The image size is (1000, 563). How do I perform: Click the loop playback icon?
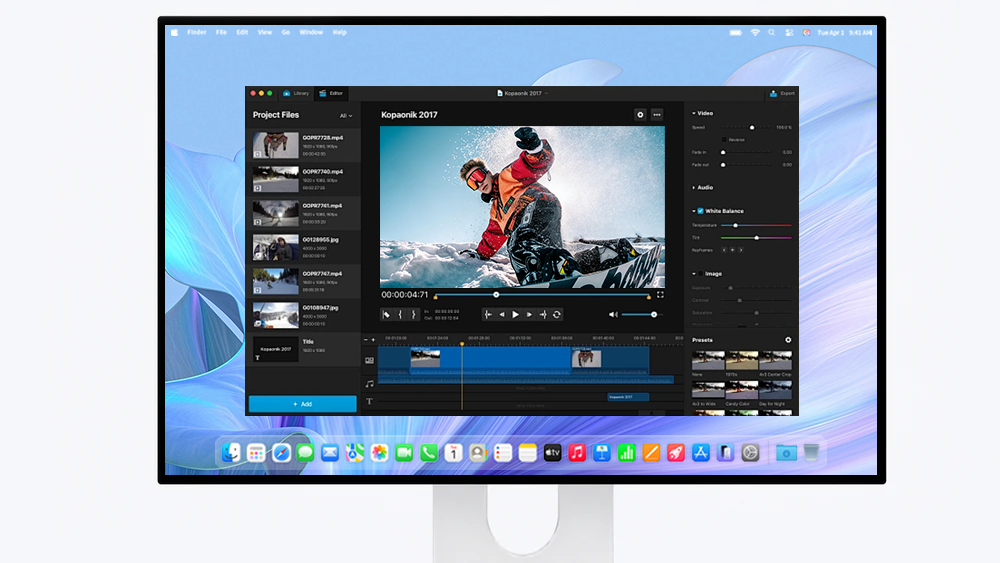[557, 314]
